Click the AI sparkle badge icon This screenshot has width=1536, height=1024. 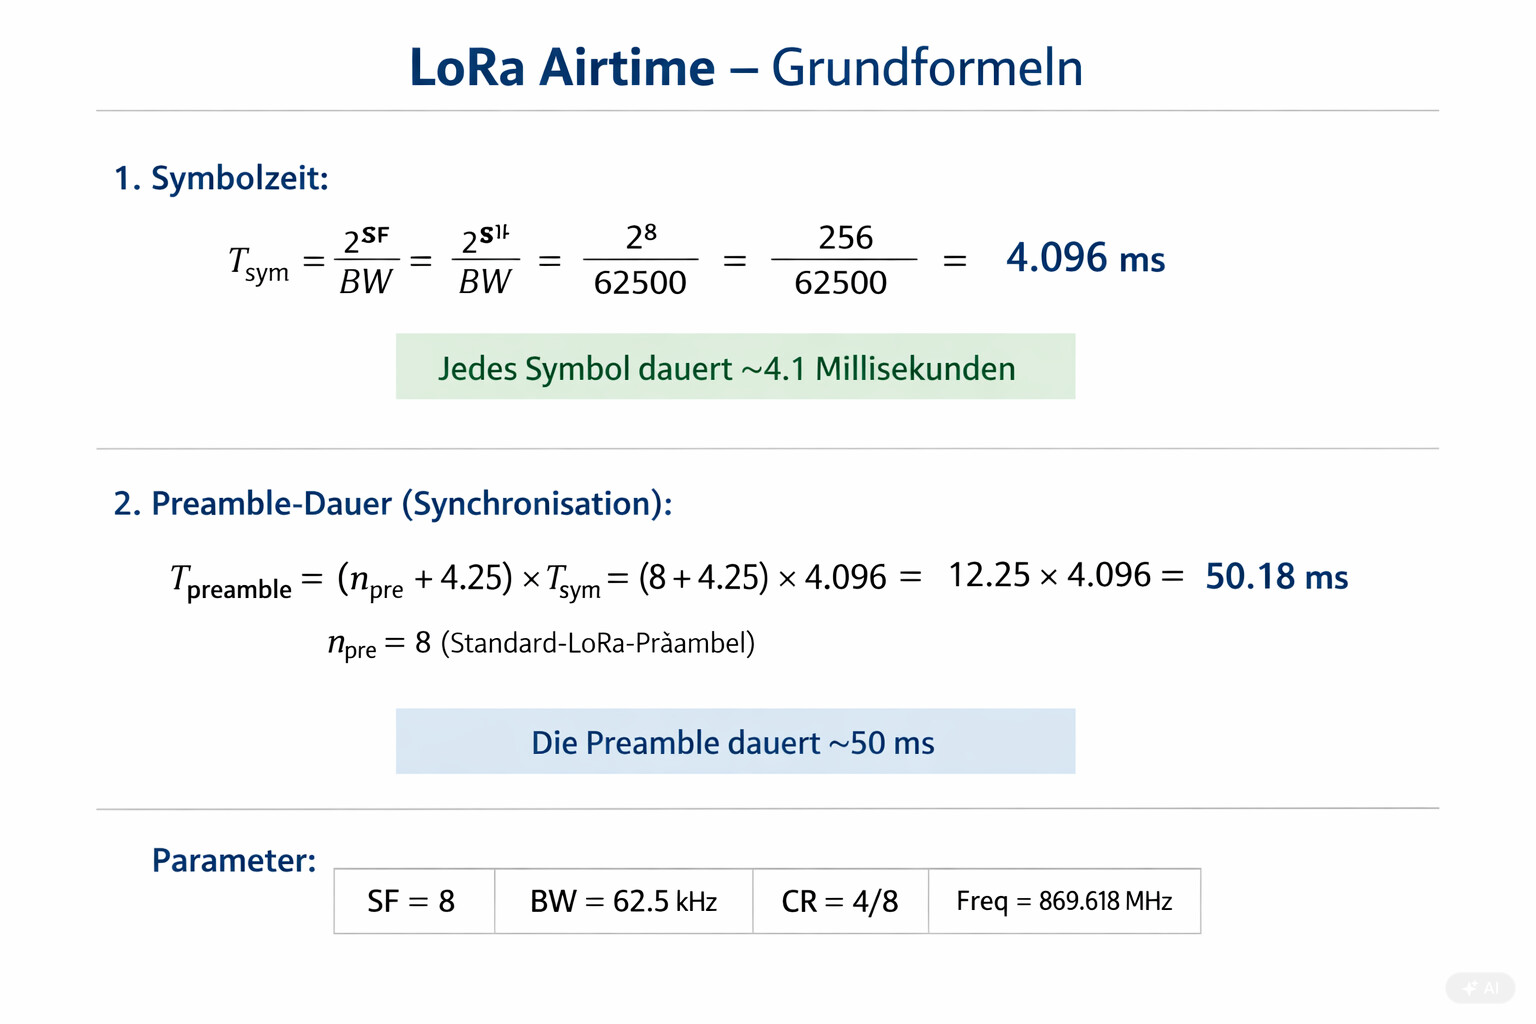point(1481,988)
